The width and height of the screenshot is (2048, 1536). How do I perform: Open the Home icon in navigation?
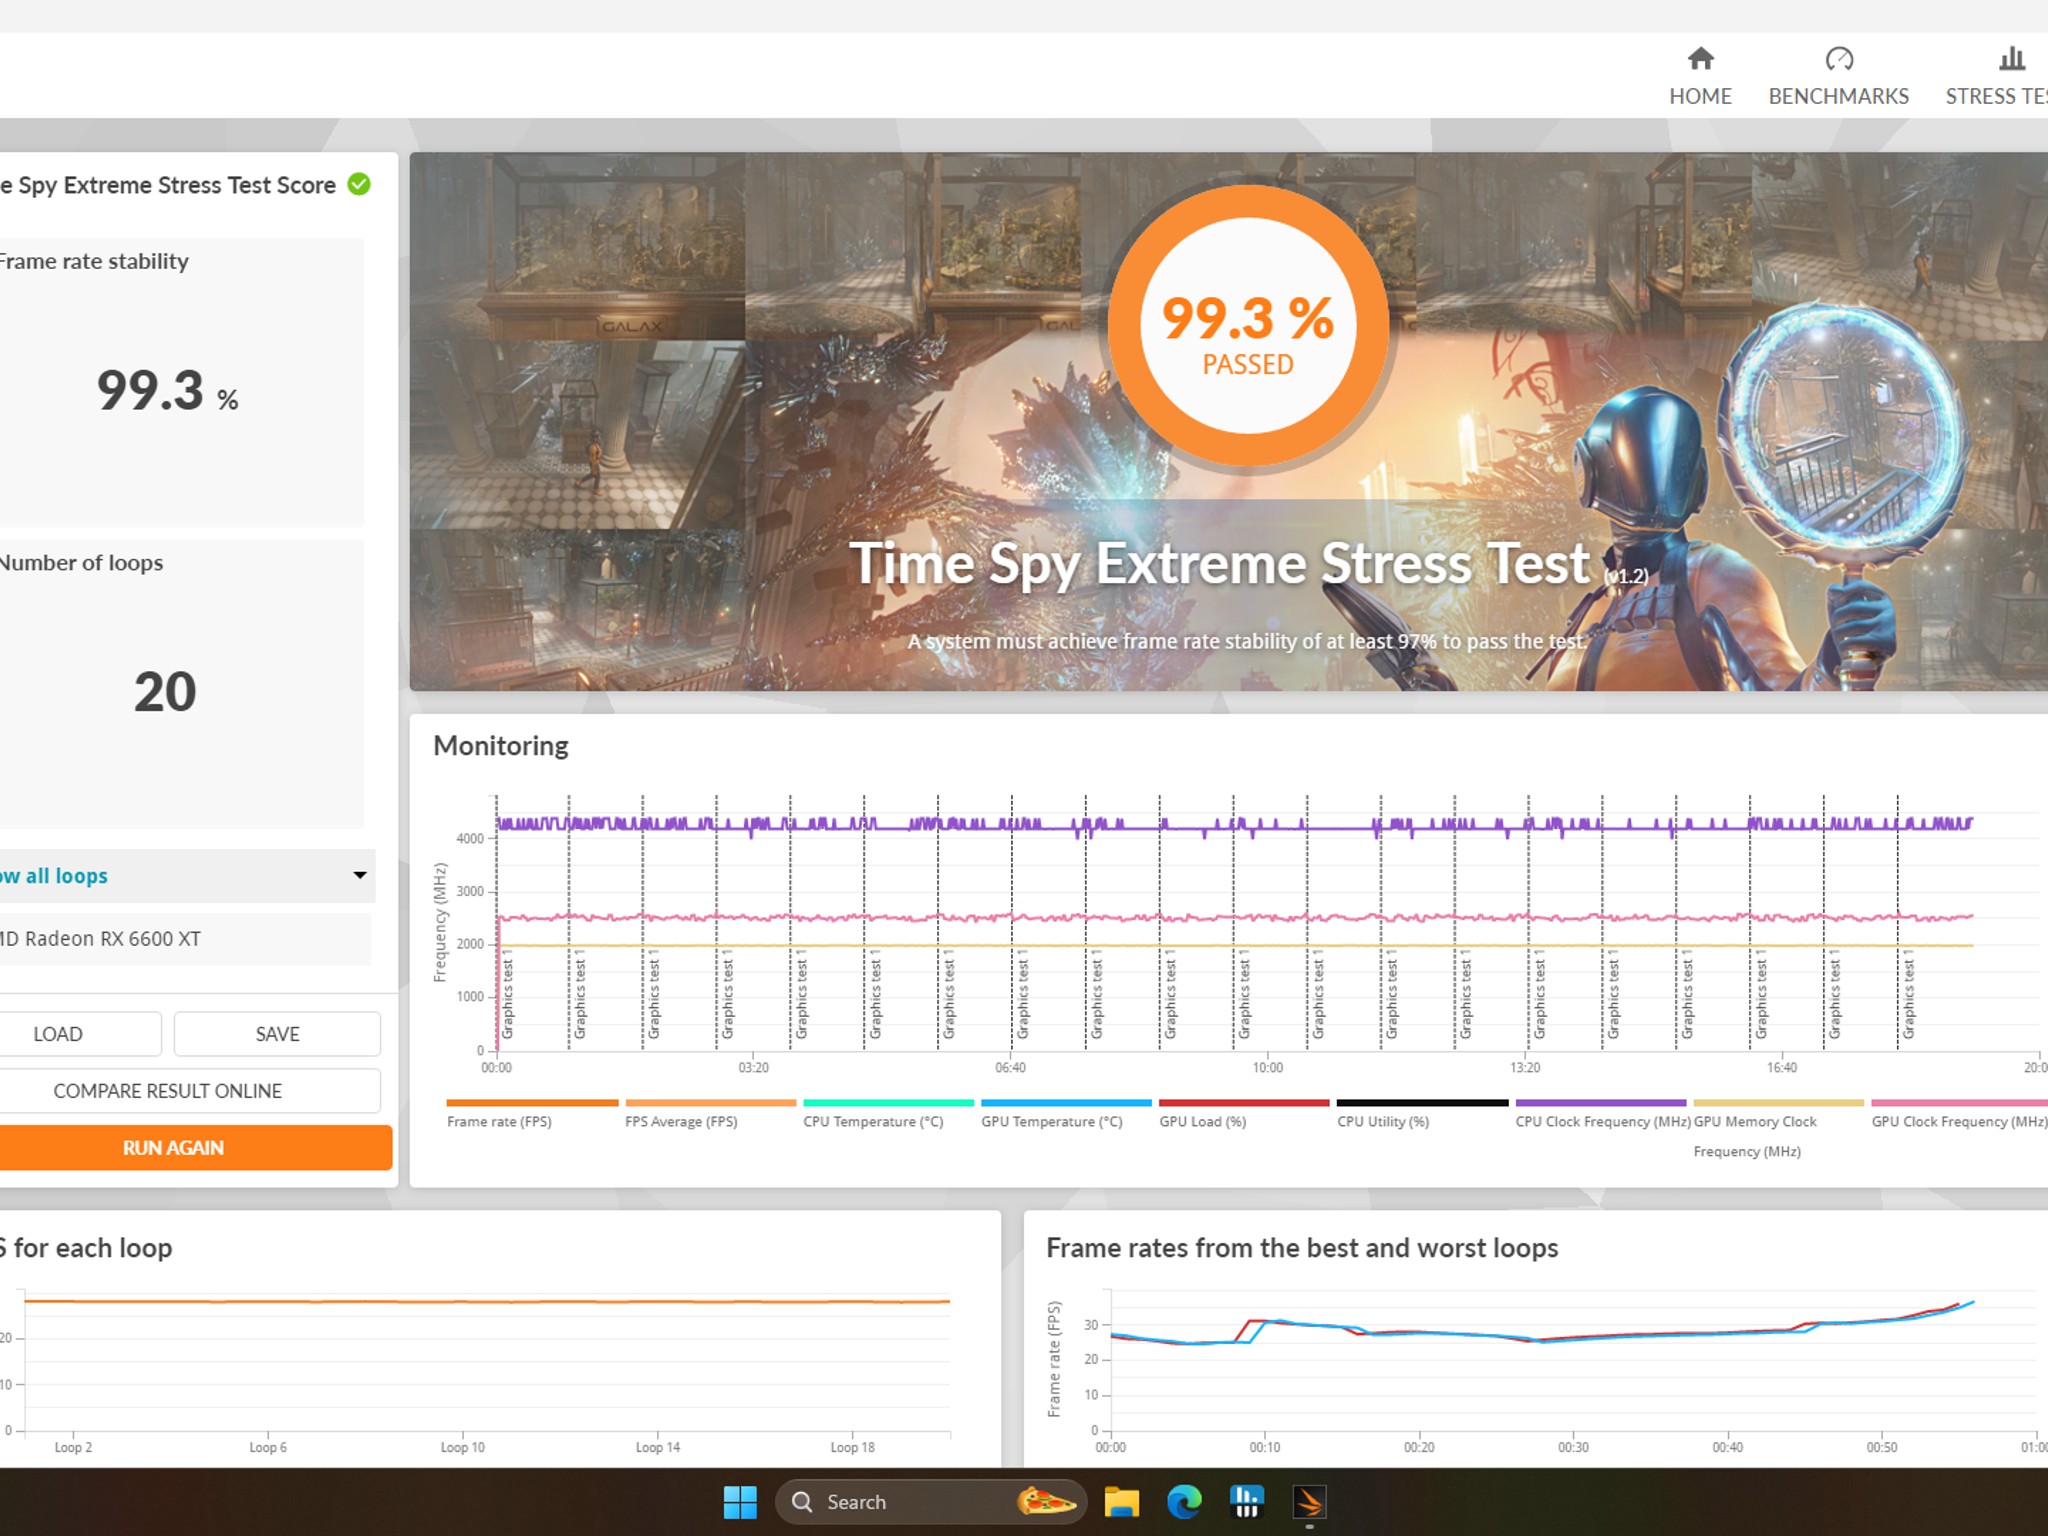pyautogui.click(x=1700, y=59)
